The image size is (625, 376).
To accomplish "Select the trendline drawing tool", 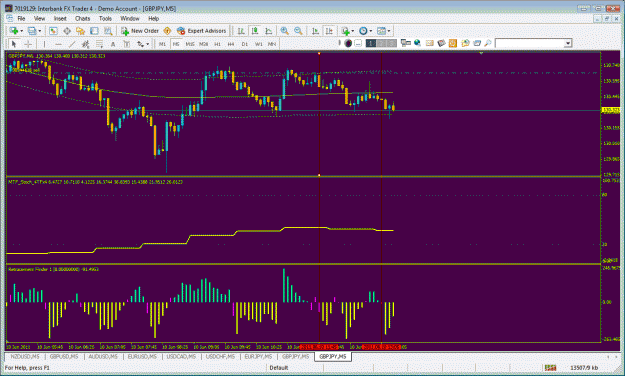I will pyautogui.click(x=72, y=44).
